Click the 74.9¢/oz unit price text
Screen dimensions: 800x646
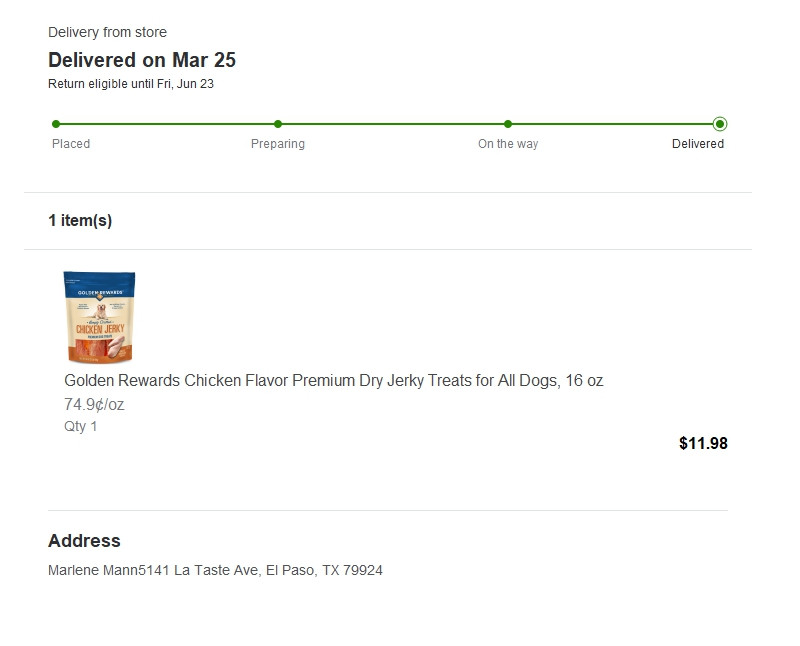click(x=94, y=405)
